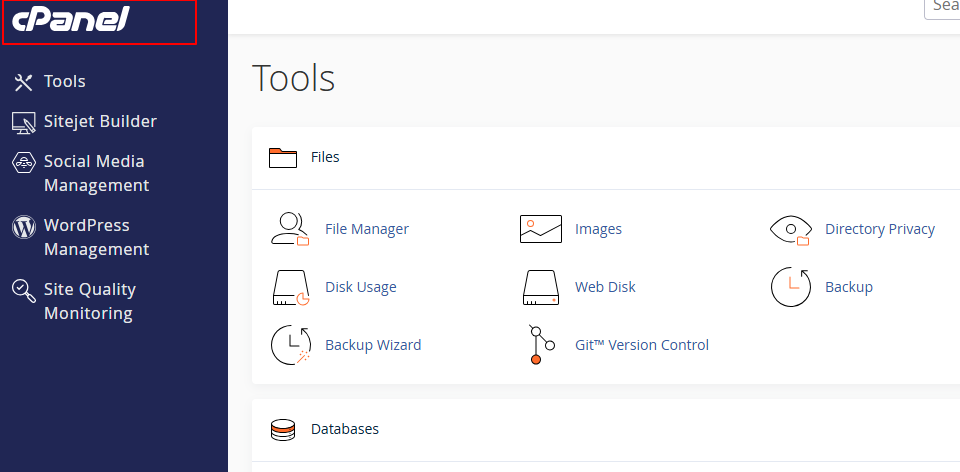Open the Directory Privacy eye icon
Screen dimensions: 960x472
790,229
